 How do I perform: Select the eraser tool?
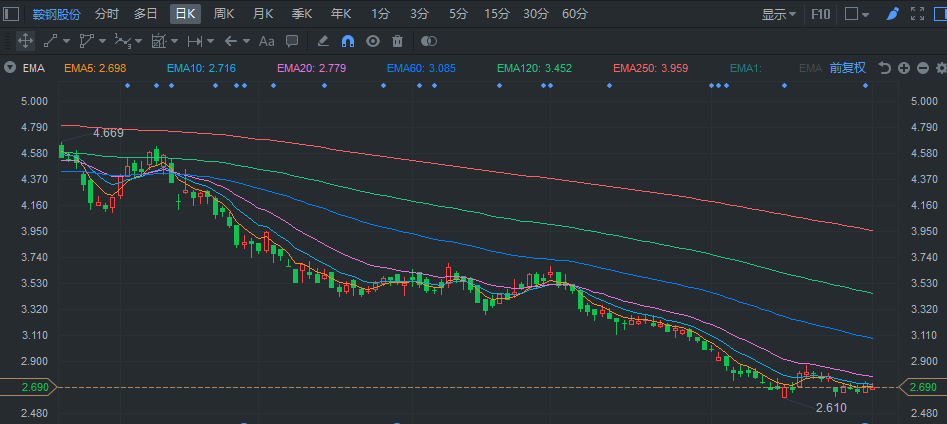point(323,41)
